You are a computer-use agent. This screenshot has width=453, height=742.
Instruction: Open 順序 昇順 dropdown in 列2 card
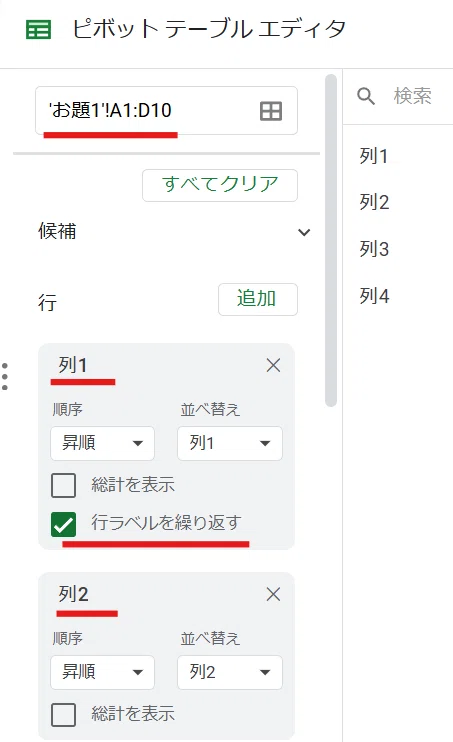point(102,672)
